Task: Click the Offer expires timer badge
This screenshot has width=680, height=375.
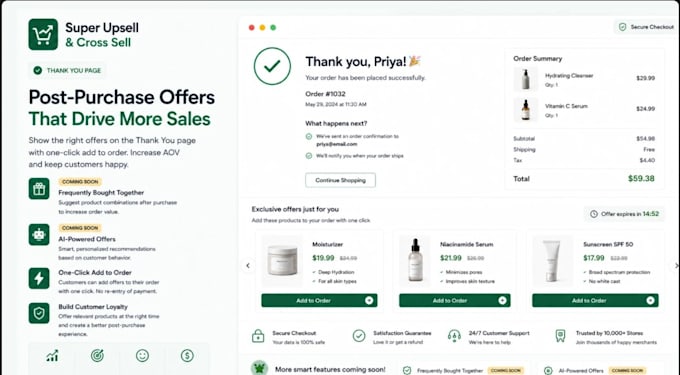Action: pos(624,214)
